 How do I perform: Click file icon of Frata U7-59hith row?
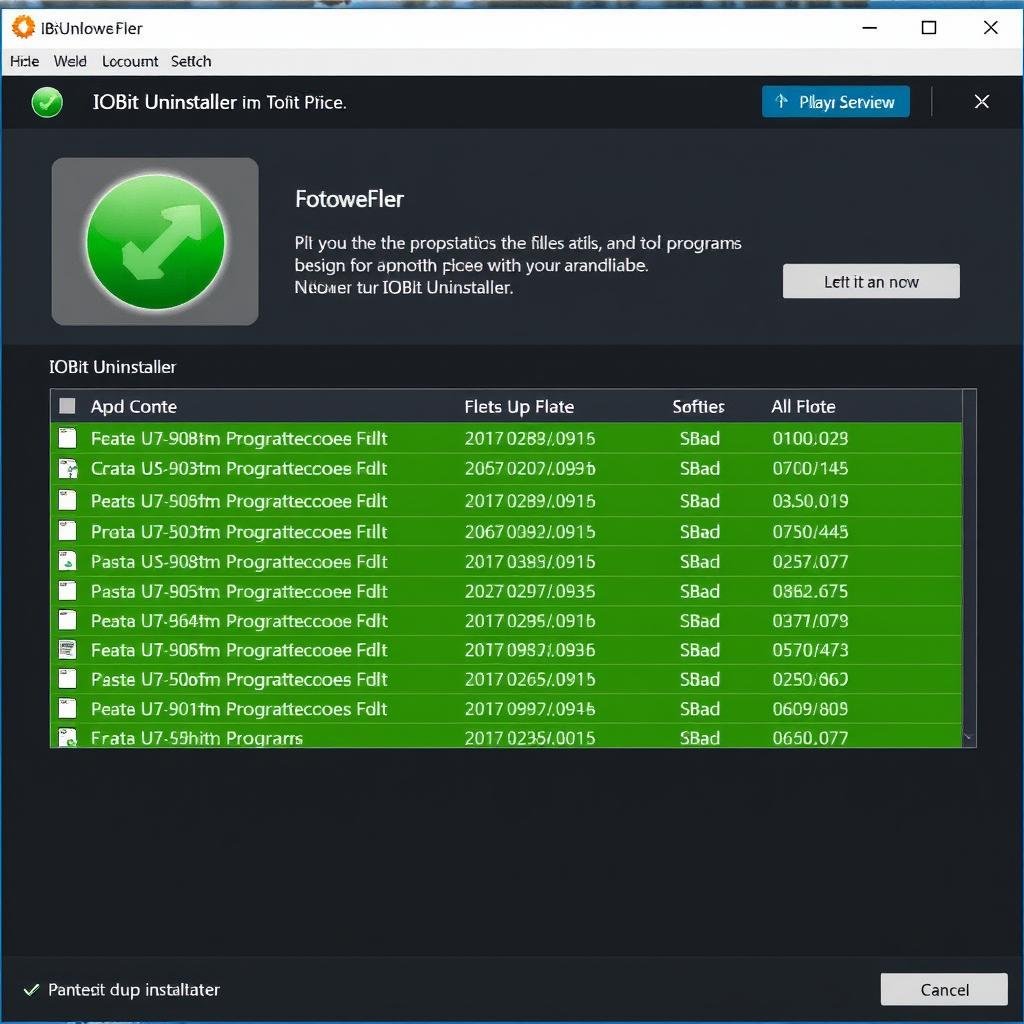[67, 737]
